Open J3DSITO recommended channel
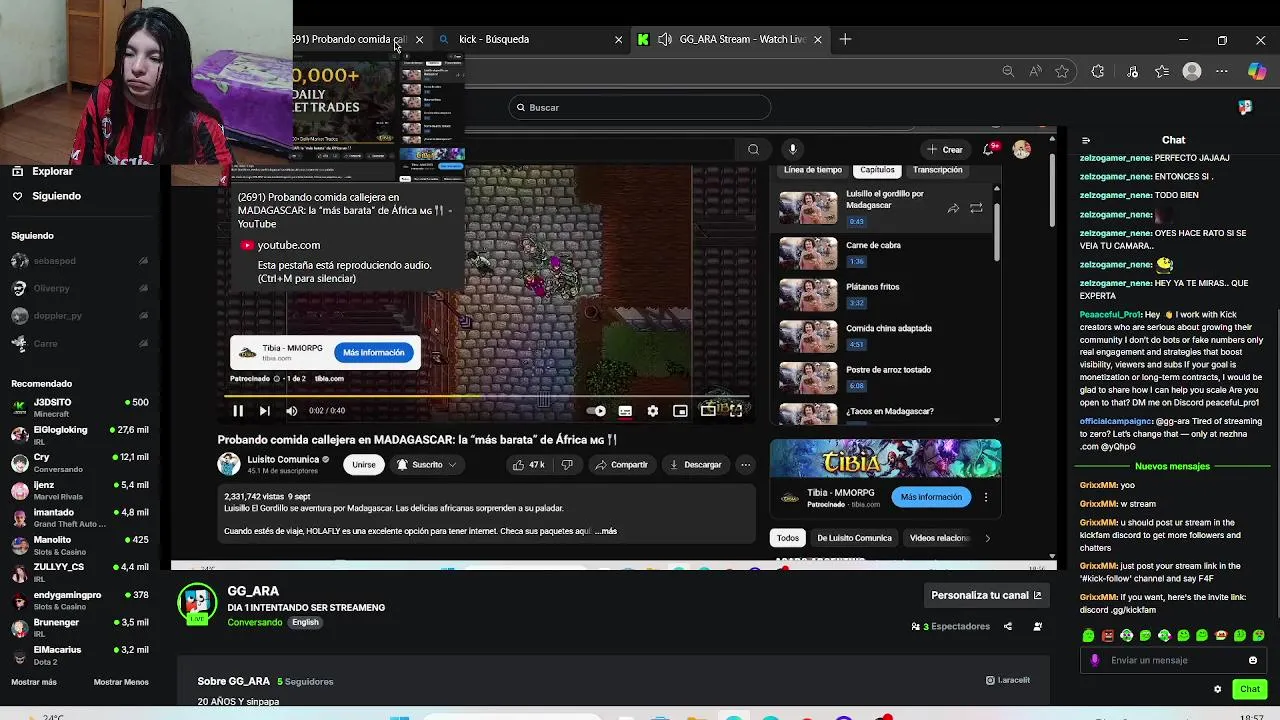The height and width of the screenshot is (720, 1280). (80, 407)
